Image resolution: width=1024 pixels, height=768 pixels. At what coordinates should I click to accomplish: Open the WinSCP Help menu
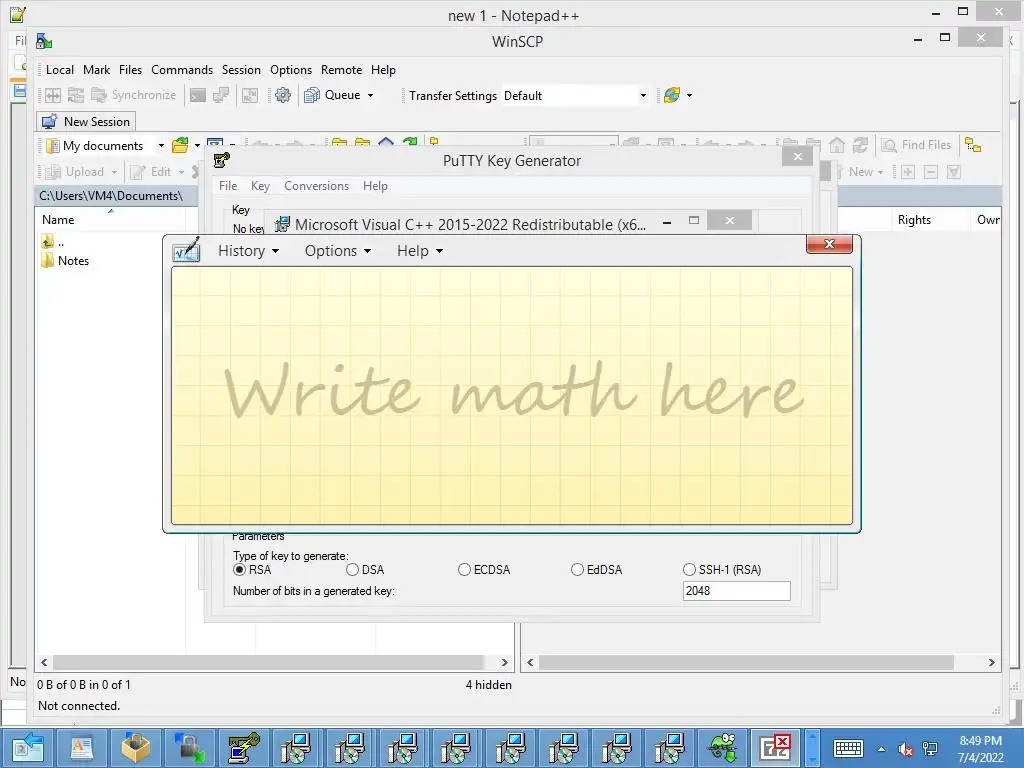point(383,70)
